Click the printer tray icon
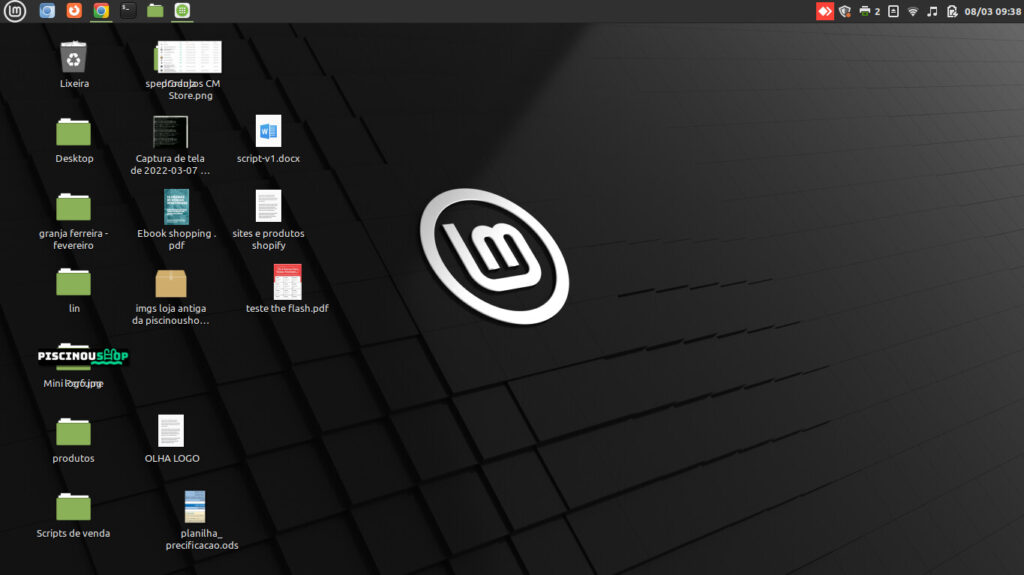Viewport: 1024px width, 575px height. click(x=865, y=11)
